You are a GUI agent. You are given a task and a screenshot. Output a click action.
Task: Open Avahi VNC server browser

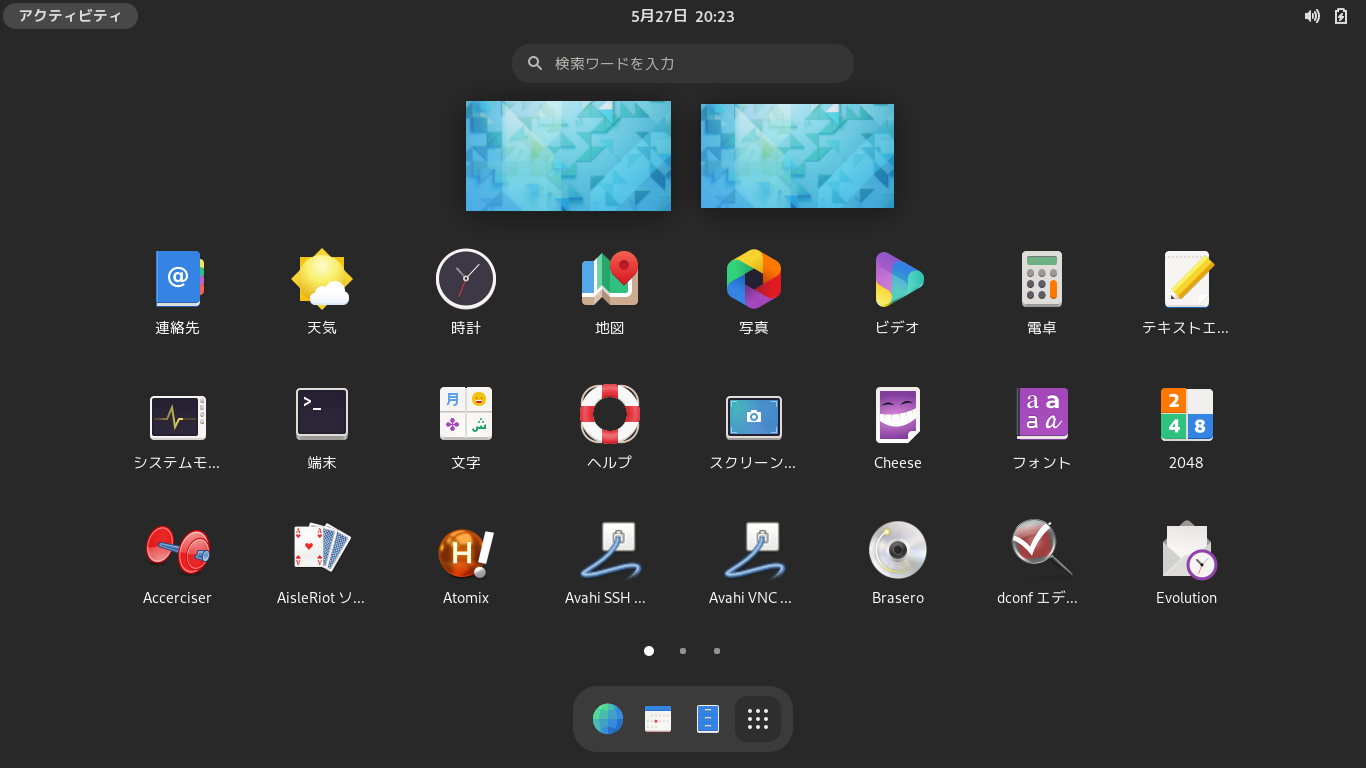[754, 549]
